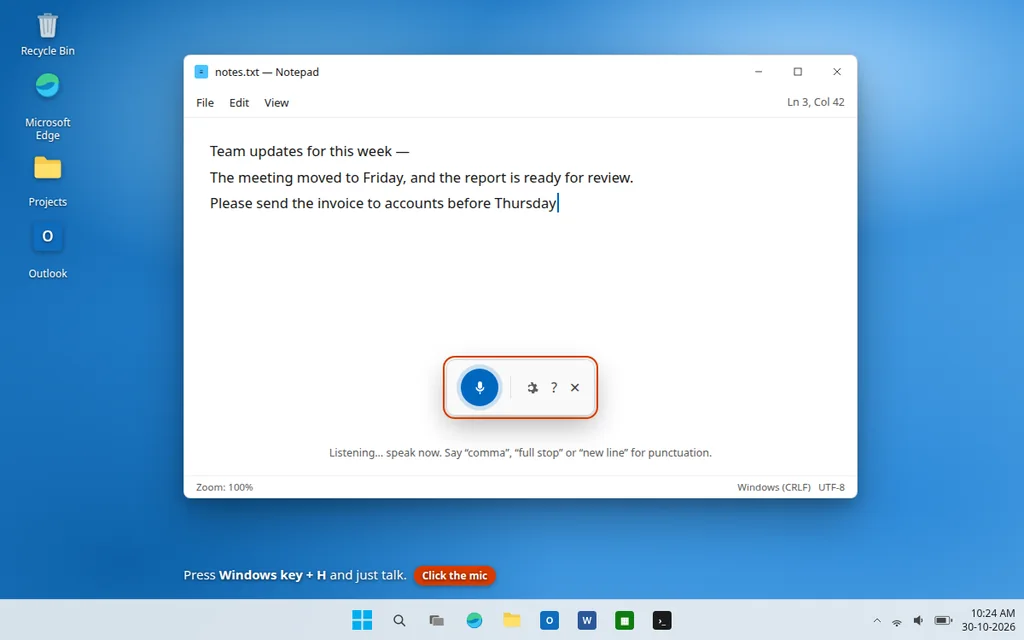
Task: Click the Ln 3, Col 42 indicator
Action: point(816,102)
